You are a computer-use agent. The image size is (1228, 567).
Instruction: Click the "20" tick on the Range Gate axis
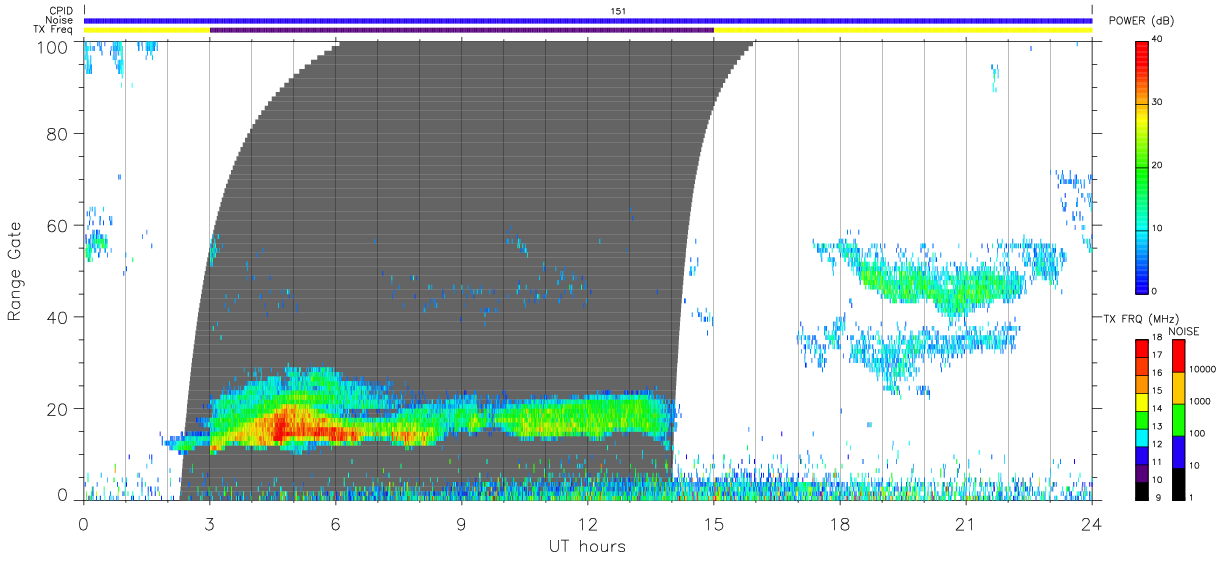58,409
